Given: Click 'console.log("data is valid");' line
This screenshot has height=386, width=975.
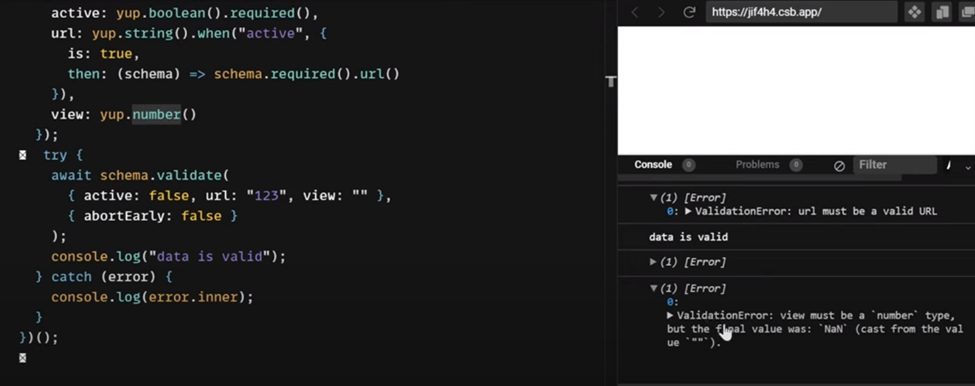Looking at the screenshot, I should click(x=169, y=256).
